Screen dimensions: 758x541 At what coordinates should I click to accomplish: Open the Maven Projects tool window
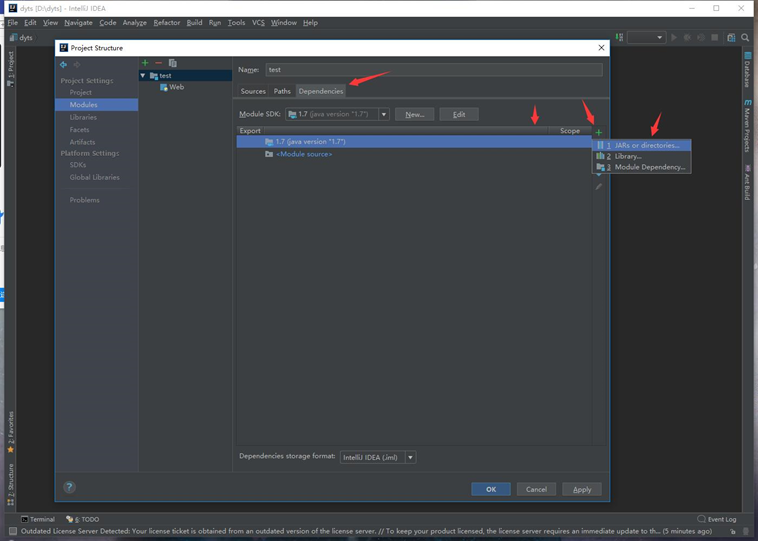[747, 126]
